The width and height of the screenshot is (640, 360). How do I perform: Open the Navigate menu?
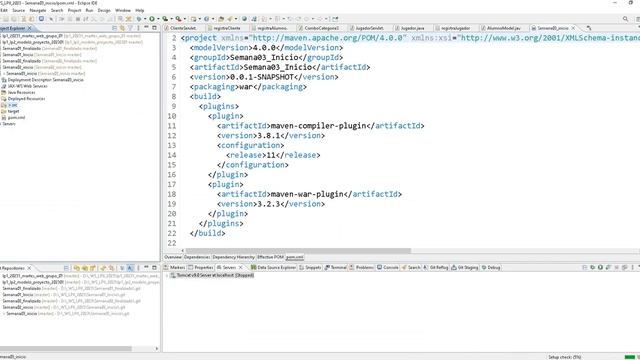(38, 10)
